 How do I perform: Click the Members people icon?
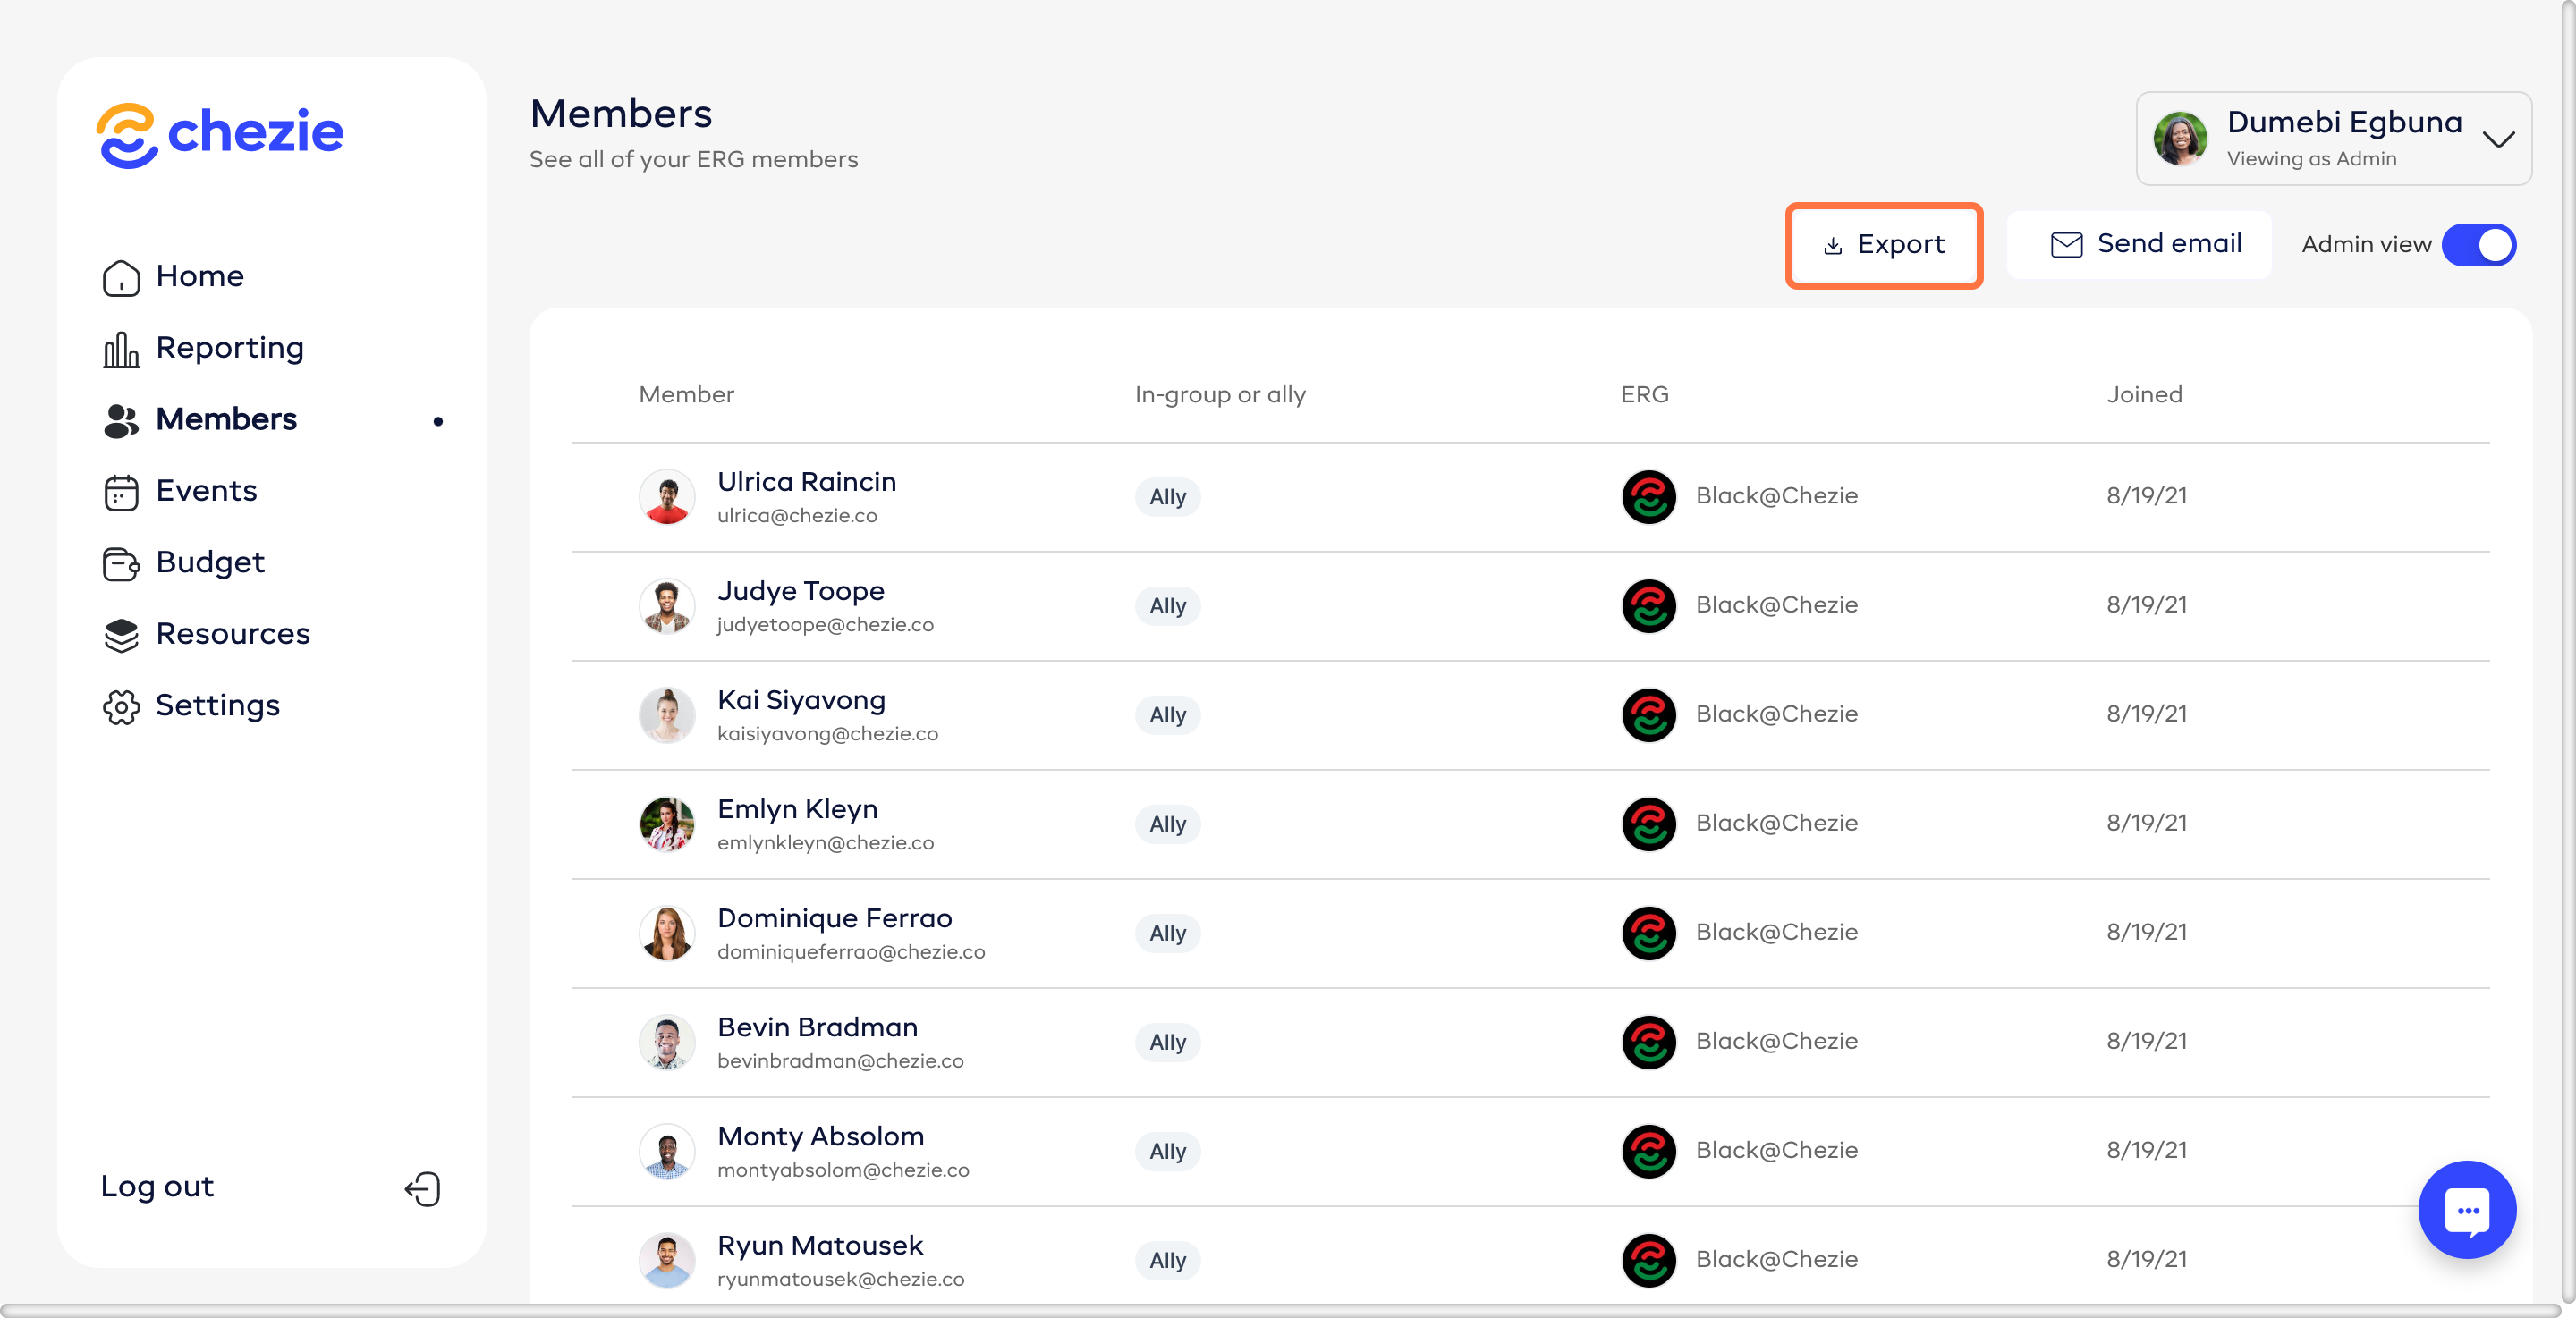(x=120, y=420)
